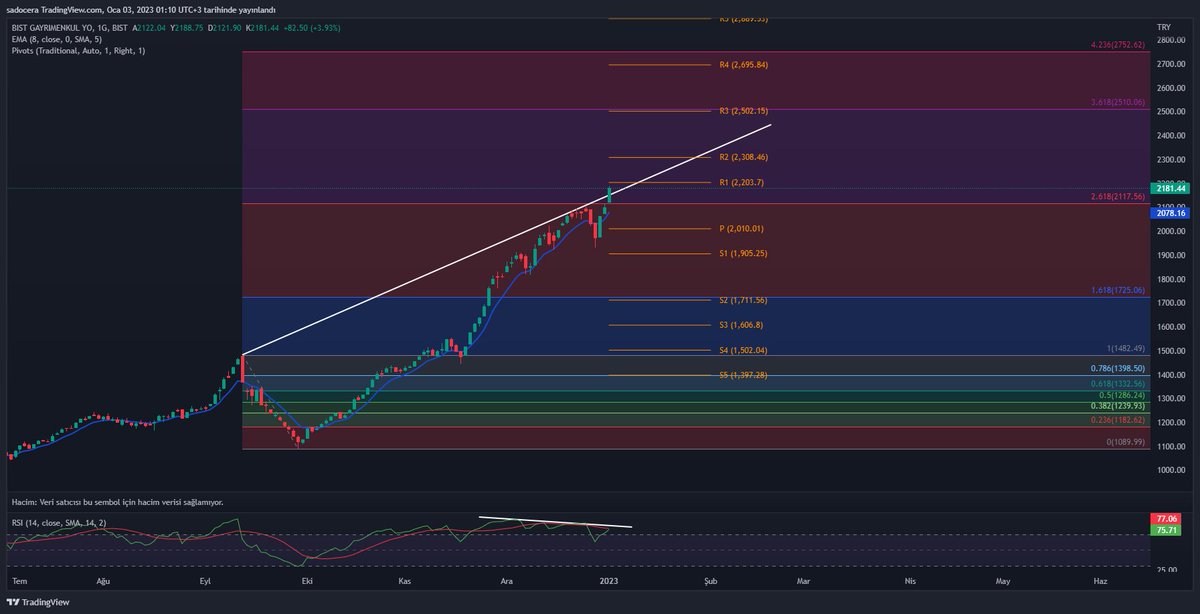1200x614 pixels.
Task: Click the green 2181.44 last price tag
Action: [x=1170, y=188]
